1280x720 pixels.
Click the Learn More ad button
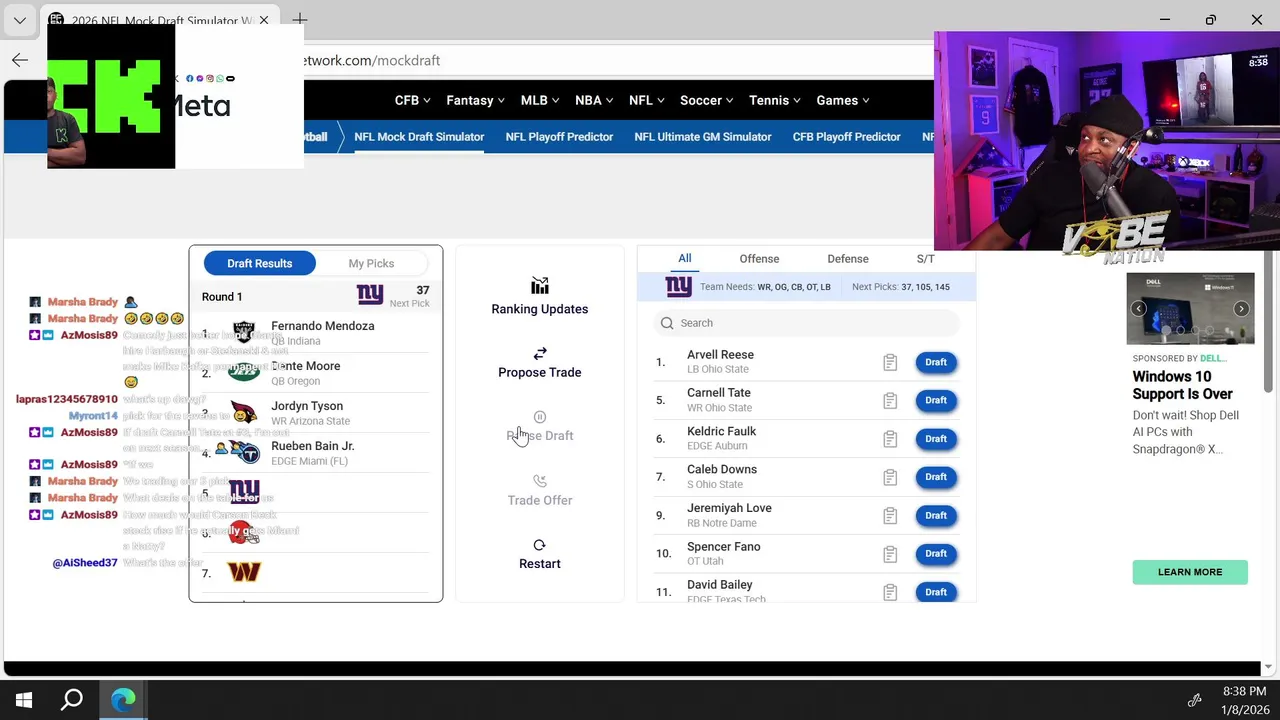(x=1190, y=572)
